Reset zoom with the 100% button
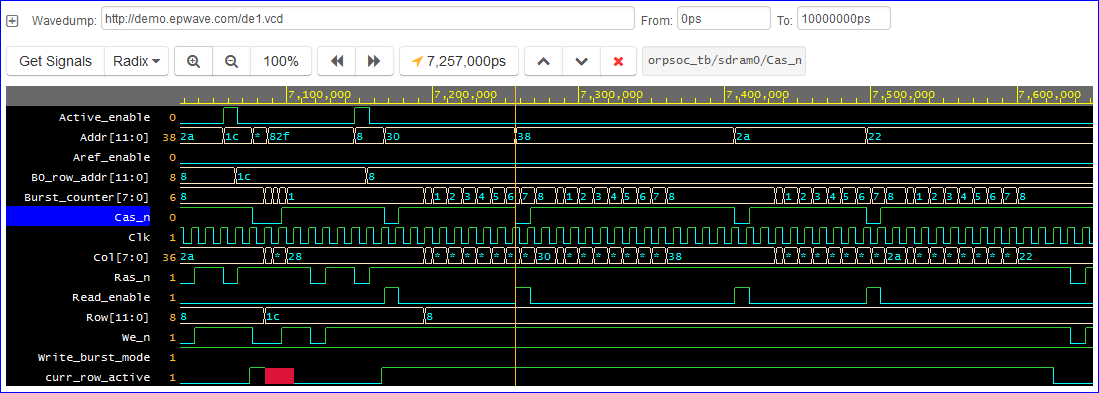Viewport: 1099px width, 393px height. [x=281, y=62]
